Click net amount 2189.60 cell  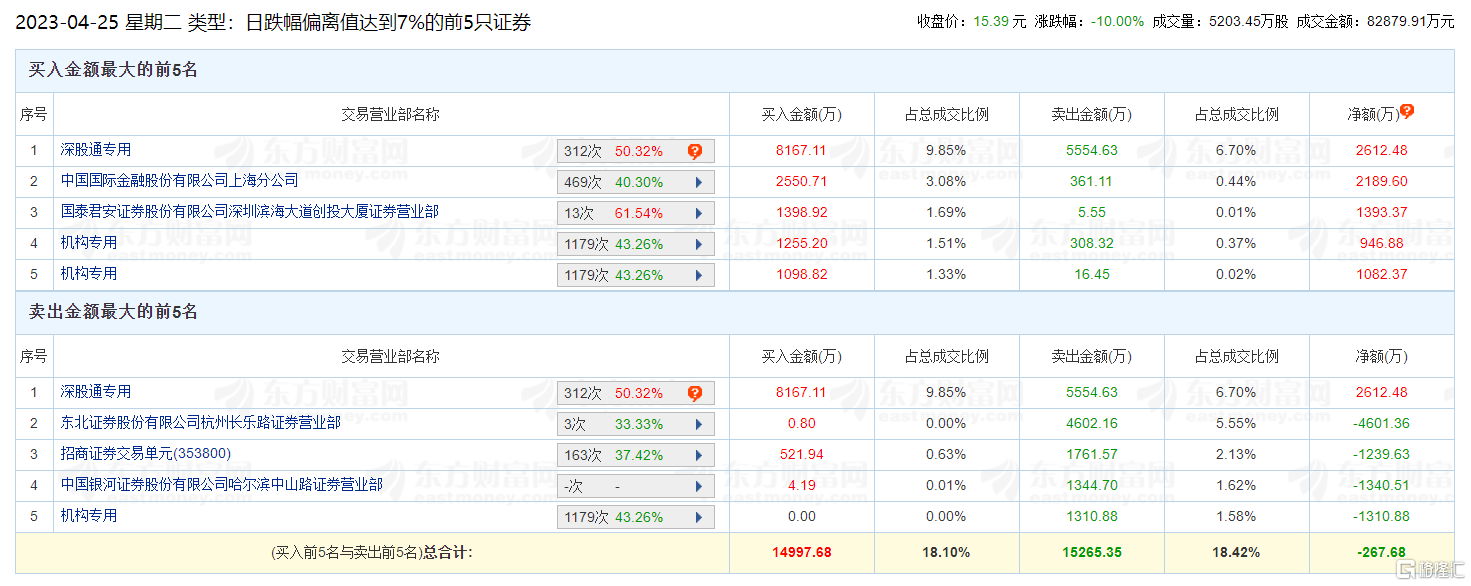click(1381, 182)
